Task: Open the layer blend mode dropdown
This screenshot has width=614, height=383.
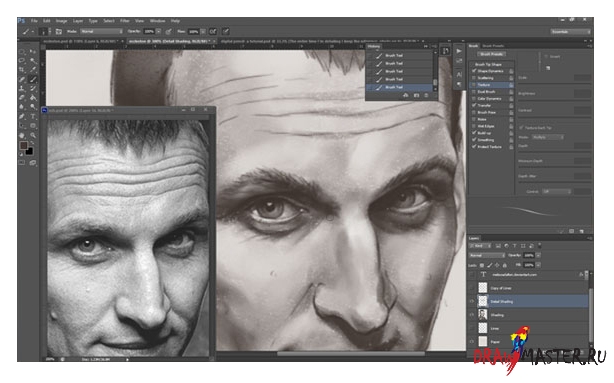Action: click(x=487, y=255)
